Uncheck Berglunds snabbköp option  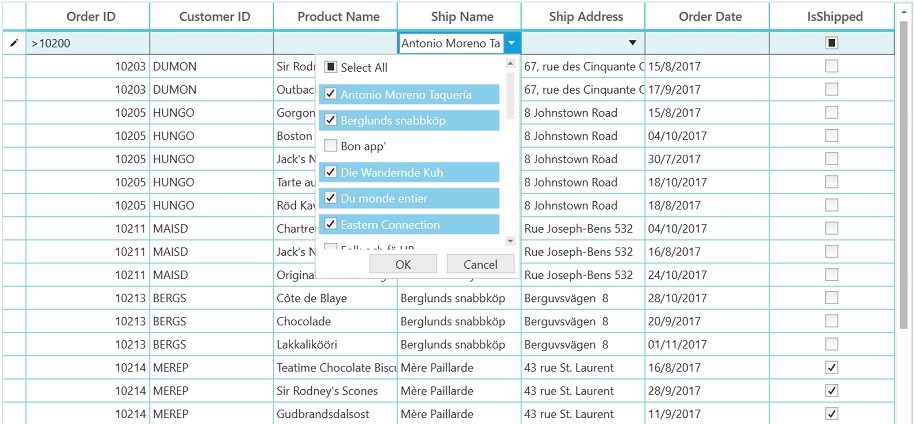[331, 120]
